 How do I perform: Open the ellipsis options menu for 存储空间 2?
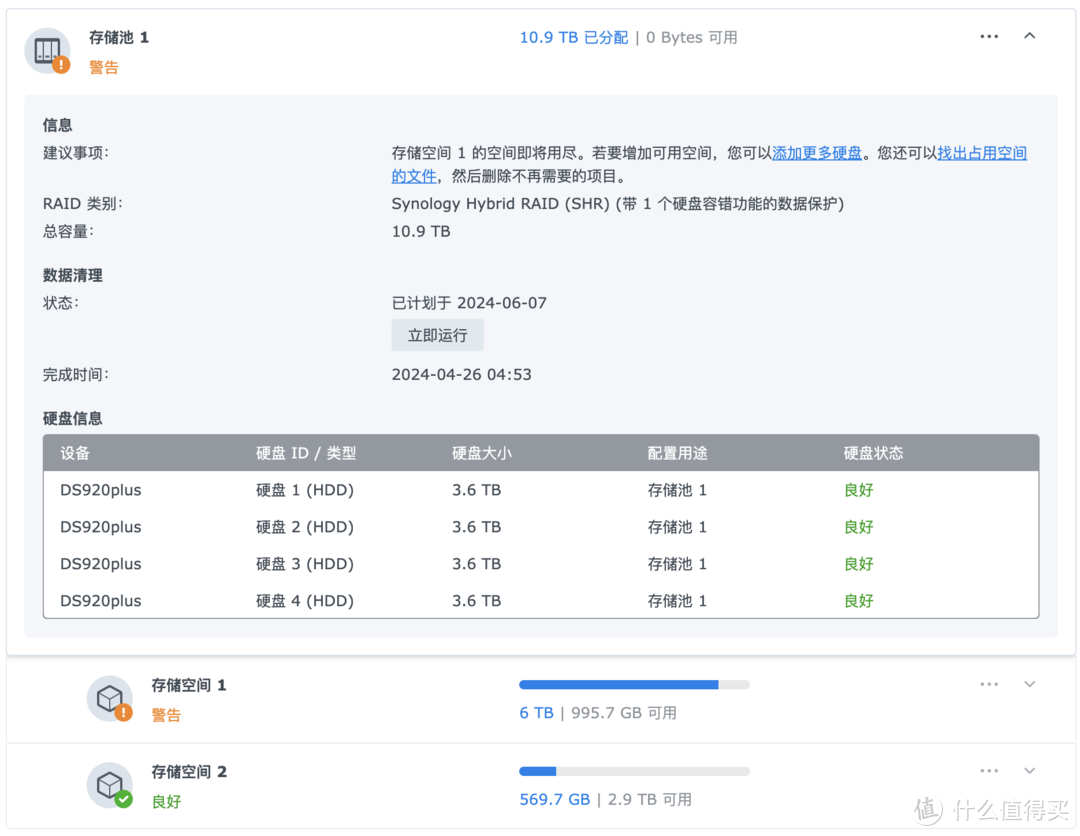pyautogui.click(x=989, y=770)
